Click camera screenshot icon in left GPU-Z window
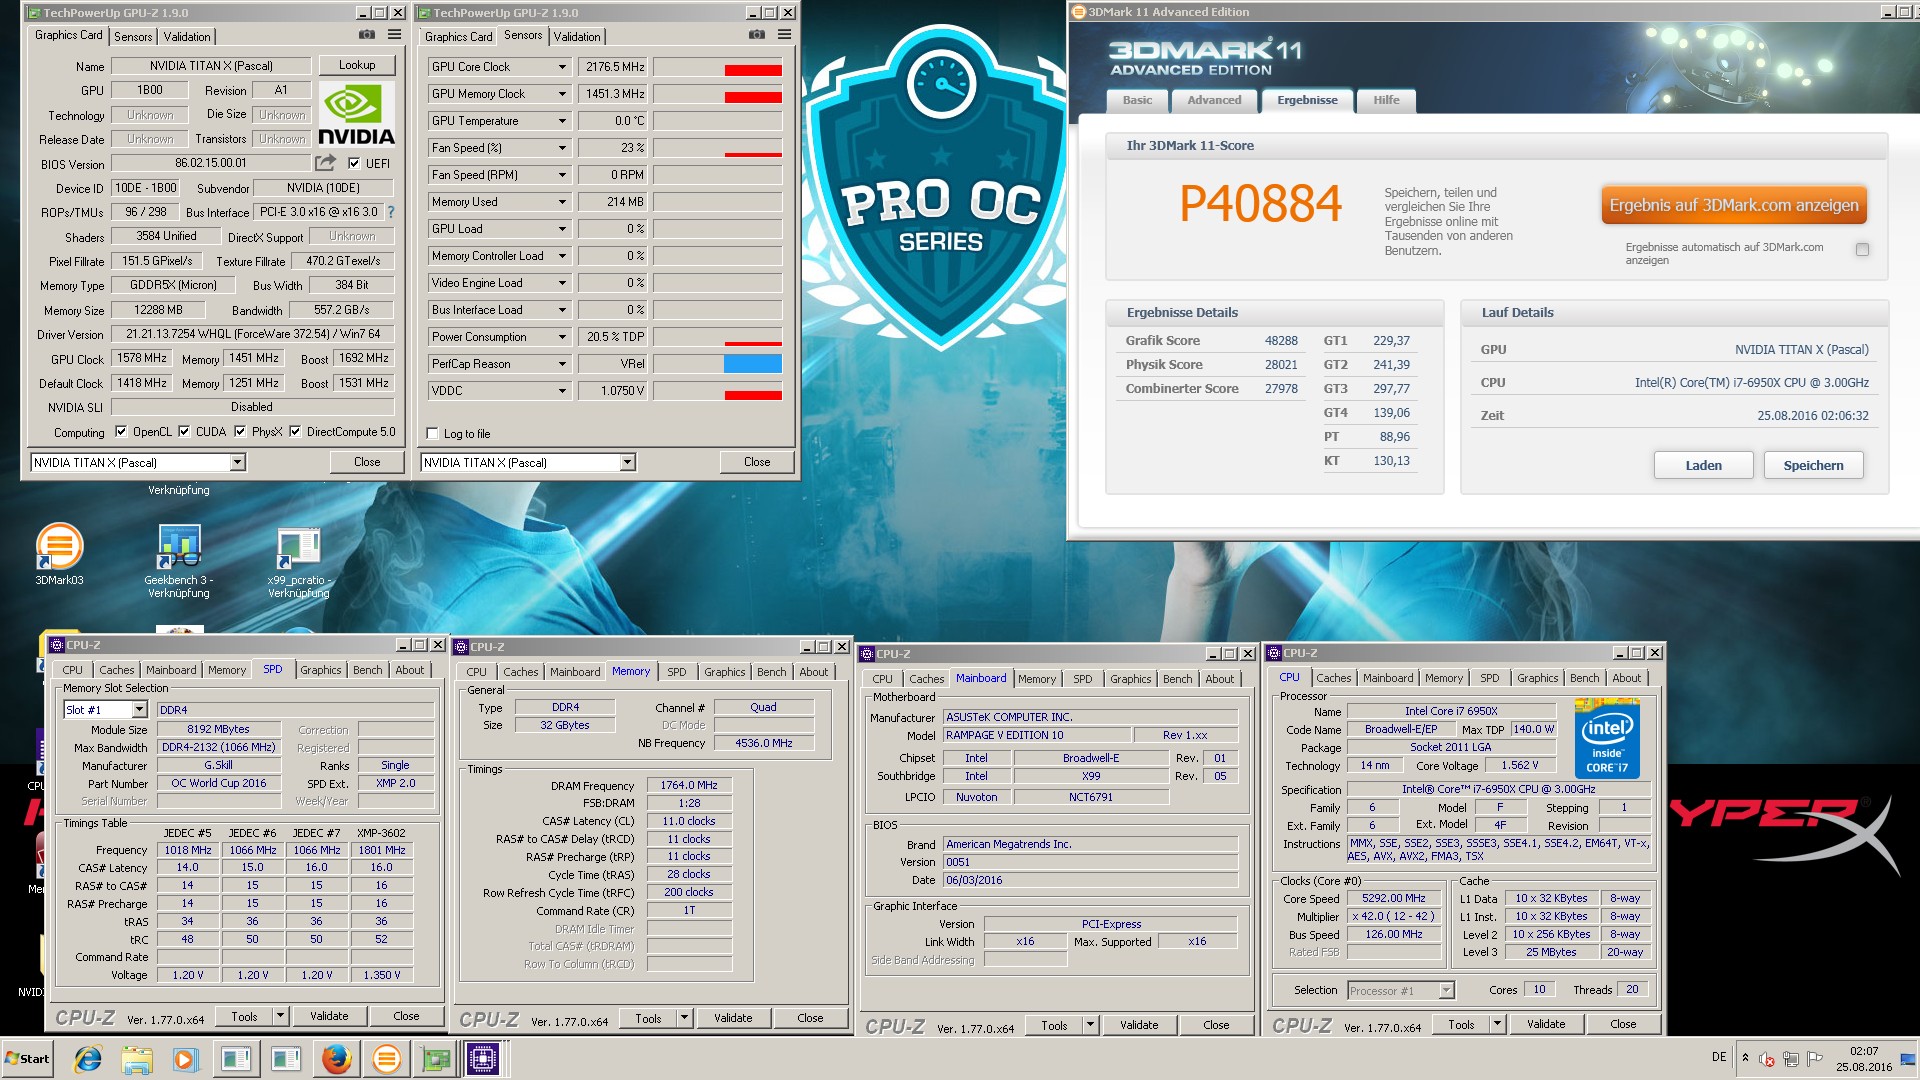 (x=367, y=35)
